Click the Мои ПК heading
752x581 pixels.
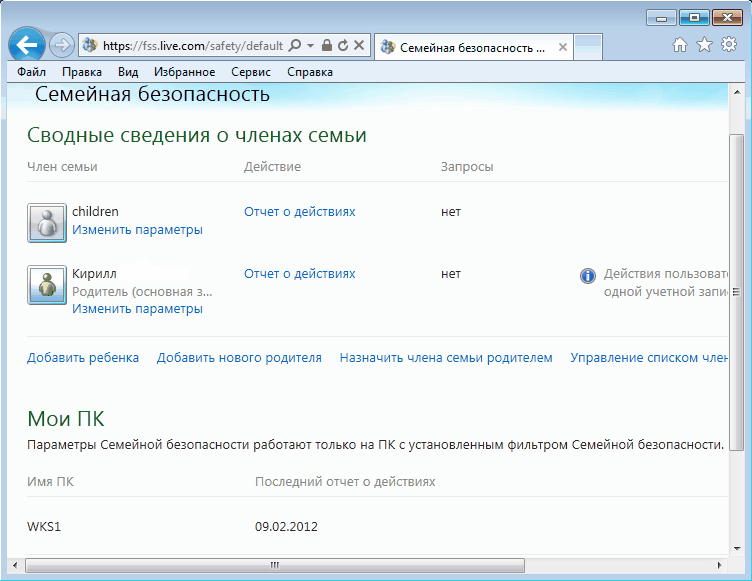(x=66, y=418)
